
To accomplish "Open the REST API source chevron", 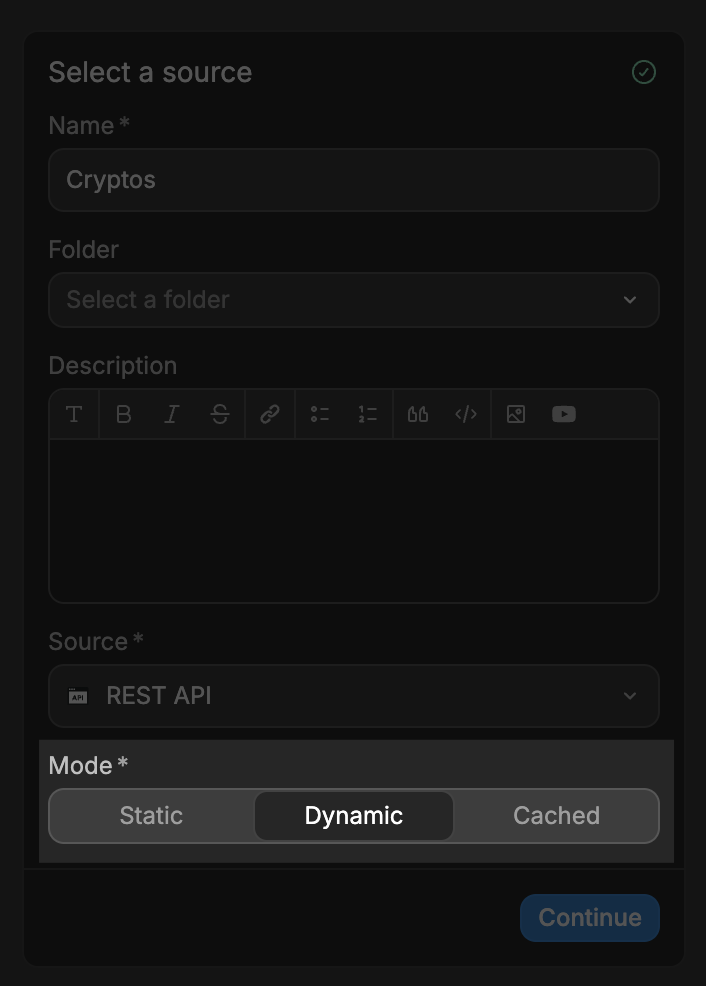I will tap(629, 696).
